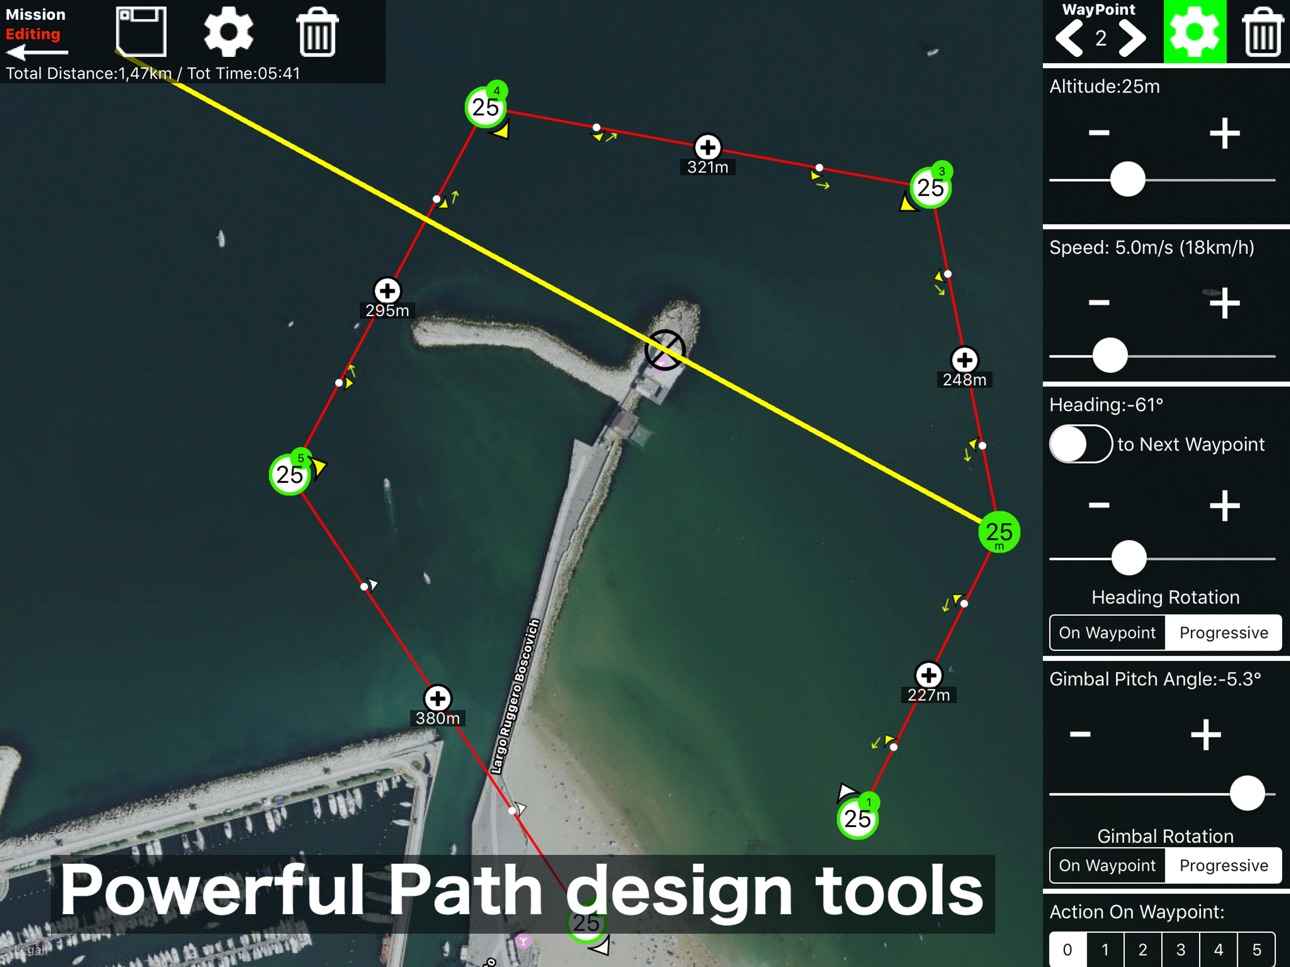Click the Largo Ruggero Boscovich street label

pyautogui.click(x=516, y=696)
